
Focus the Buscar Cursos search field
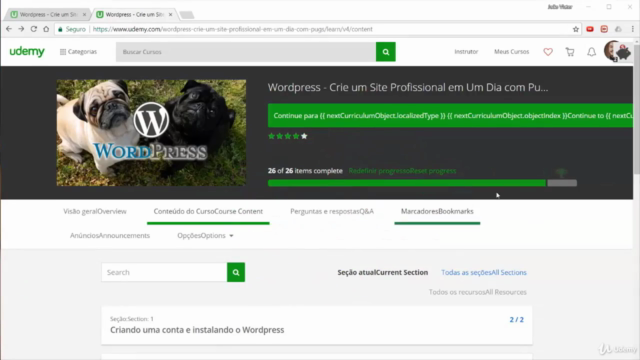click(x=246, y=52)
